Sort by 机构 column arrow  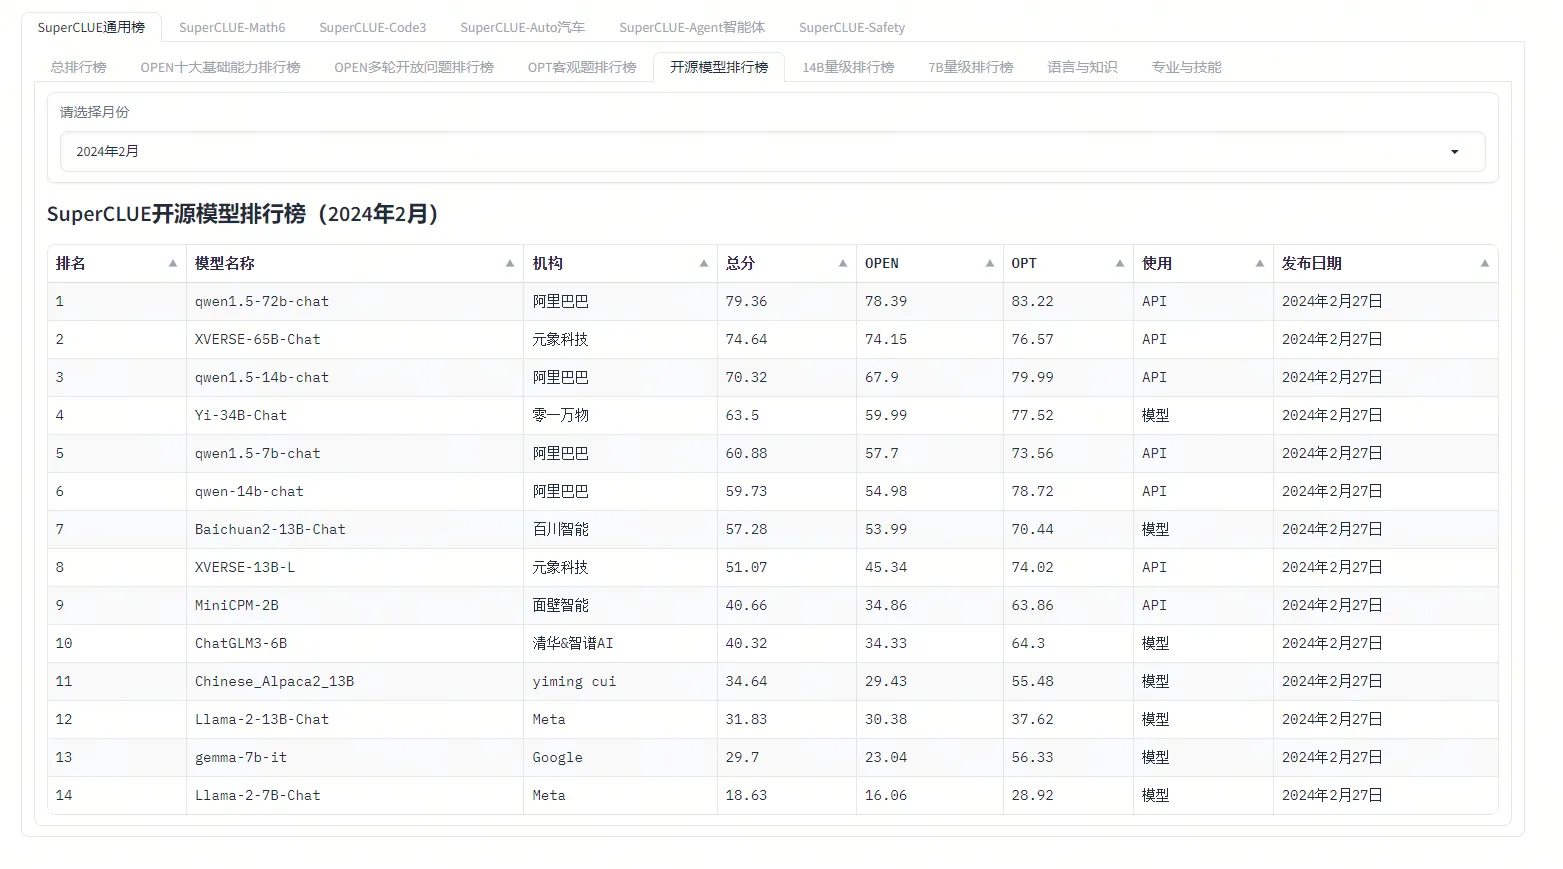(704, 263)
